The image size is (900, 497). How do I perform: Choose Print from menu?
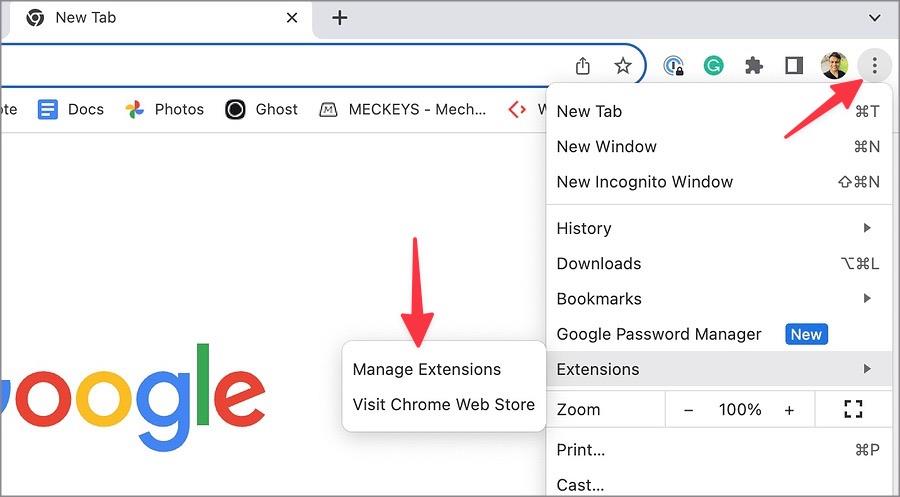(x=719, y=450)
